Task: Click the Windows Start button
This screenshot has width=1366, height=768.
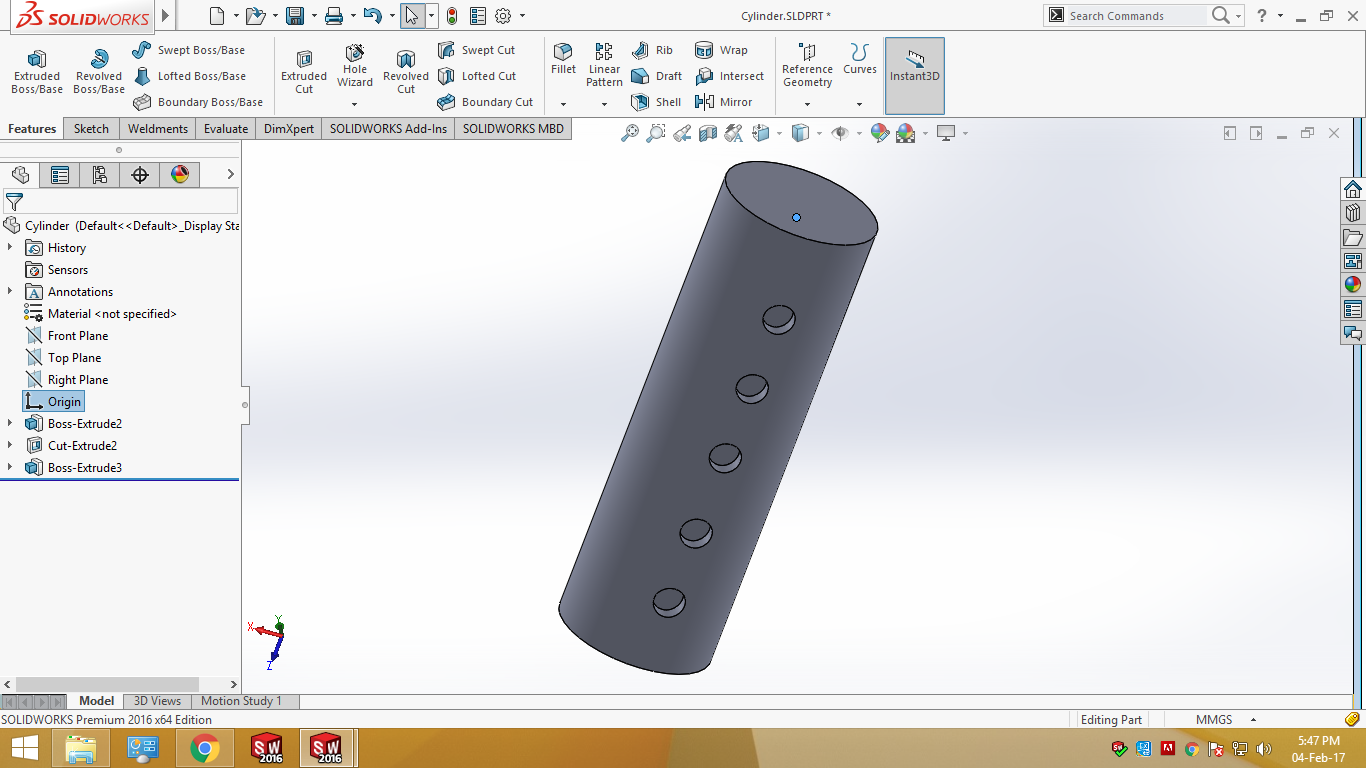Action: tap(24, 748)
